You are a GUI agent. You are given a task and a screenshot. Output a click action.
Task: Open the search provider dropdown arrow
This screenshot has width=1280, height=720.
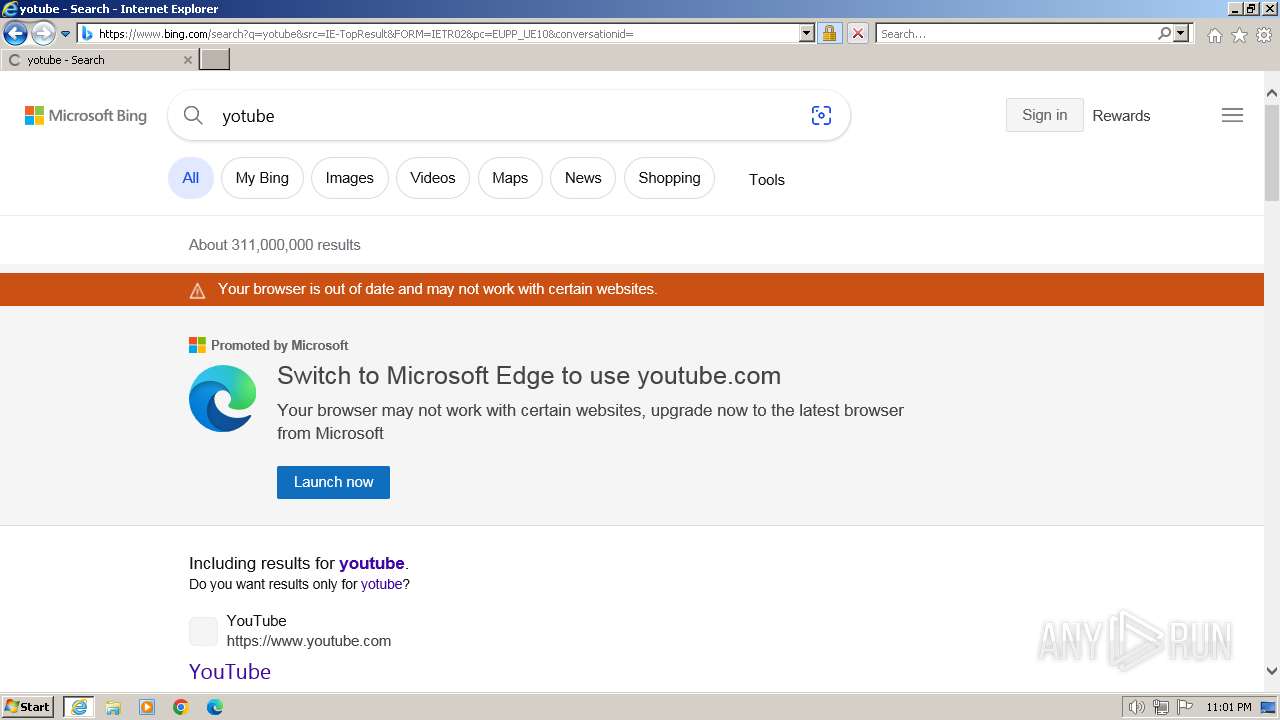pyautogui.click(x=1181, y=34)
